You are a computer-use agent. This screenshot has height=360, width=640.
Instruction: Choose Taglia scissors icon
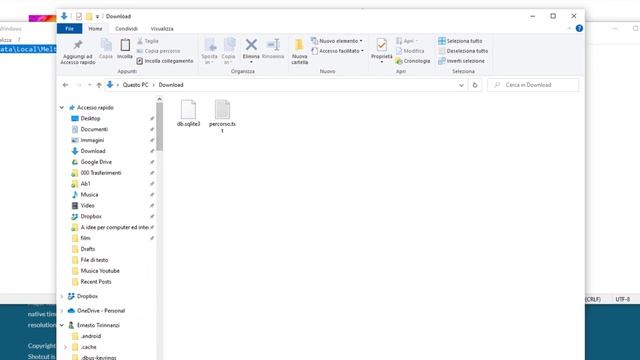[x=148, y=41]
